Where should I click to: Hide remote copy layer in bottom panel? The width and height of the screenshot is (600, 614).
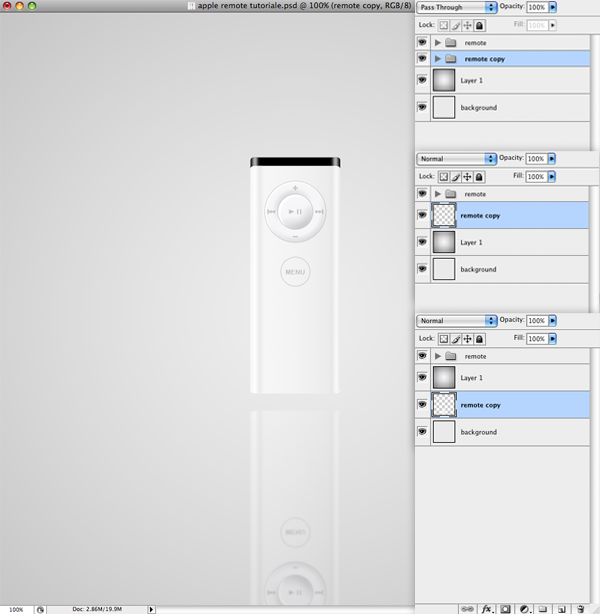(422, 405)
